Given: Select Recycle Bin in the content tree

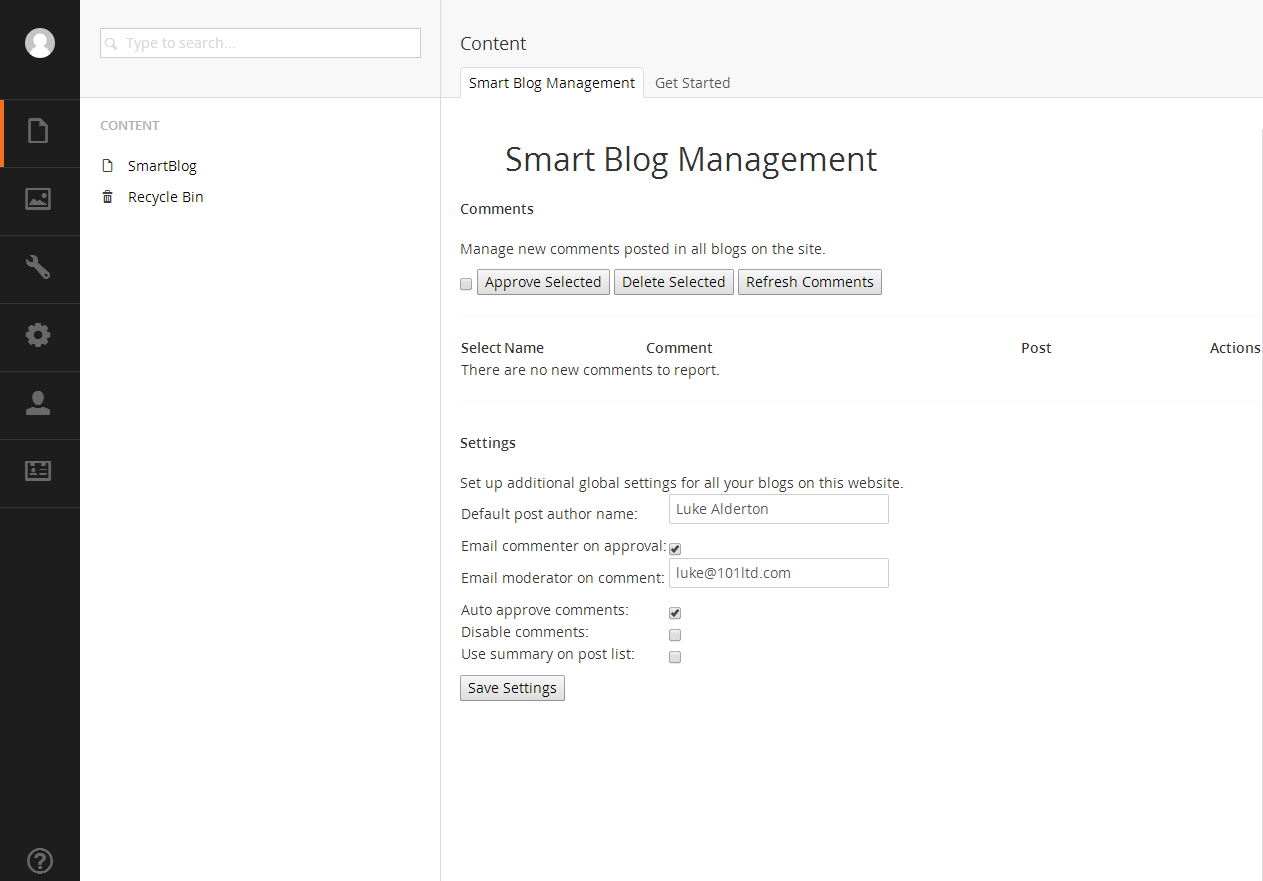Looking at the screenshot, I should click(x=166, y=197).
